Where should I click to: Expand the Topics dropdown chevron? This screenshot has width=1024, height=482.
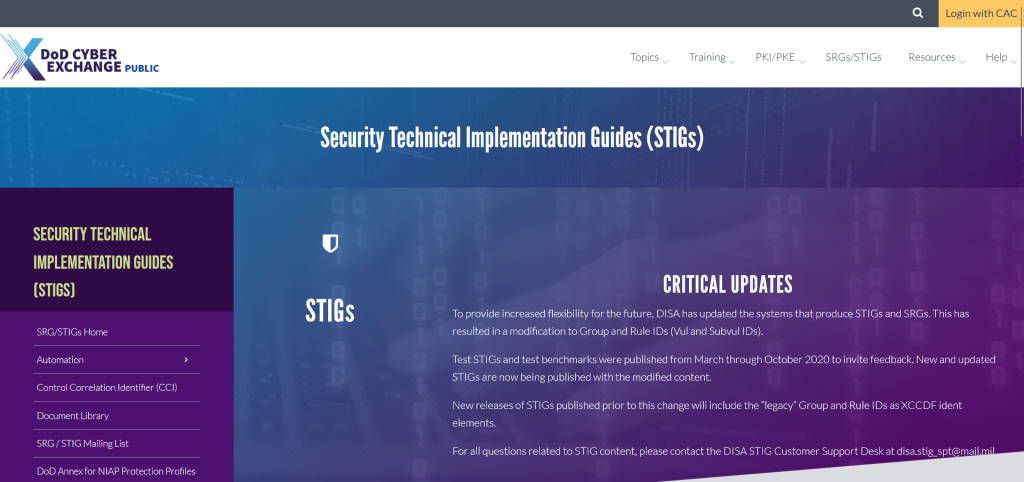pyautogui.click(x=665, y=61)
